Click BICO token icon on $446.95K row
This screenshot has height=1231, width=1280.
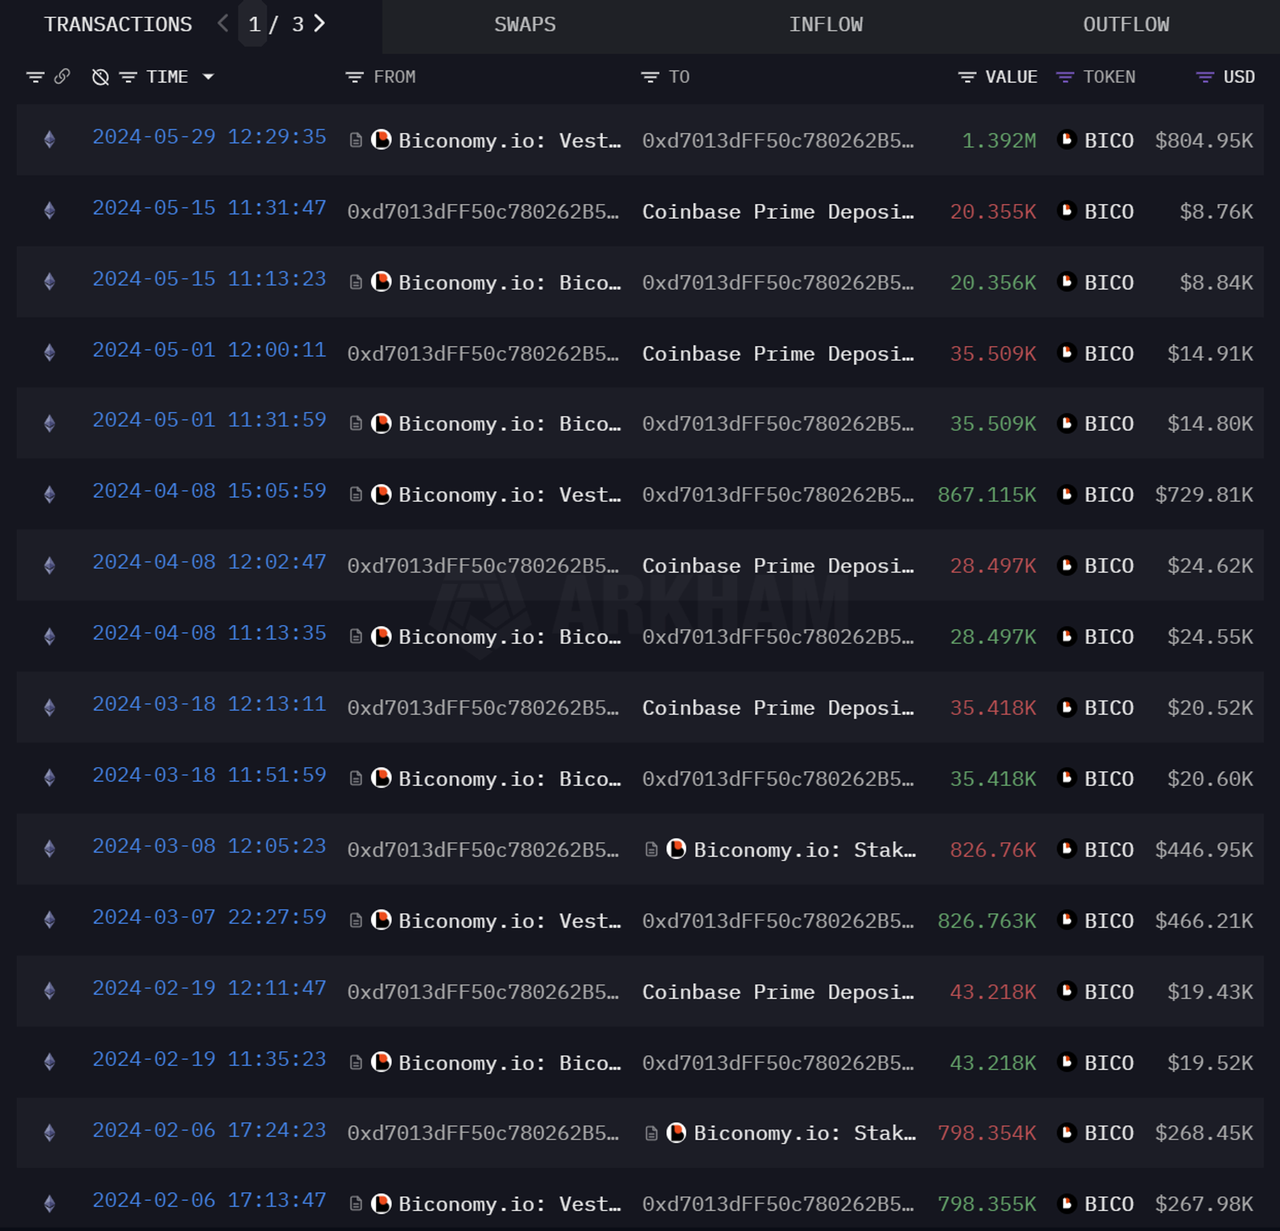1066,849
